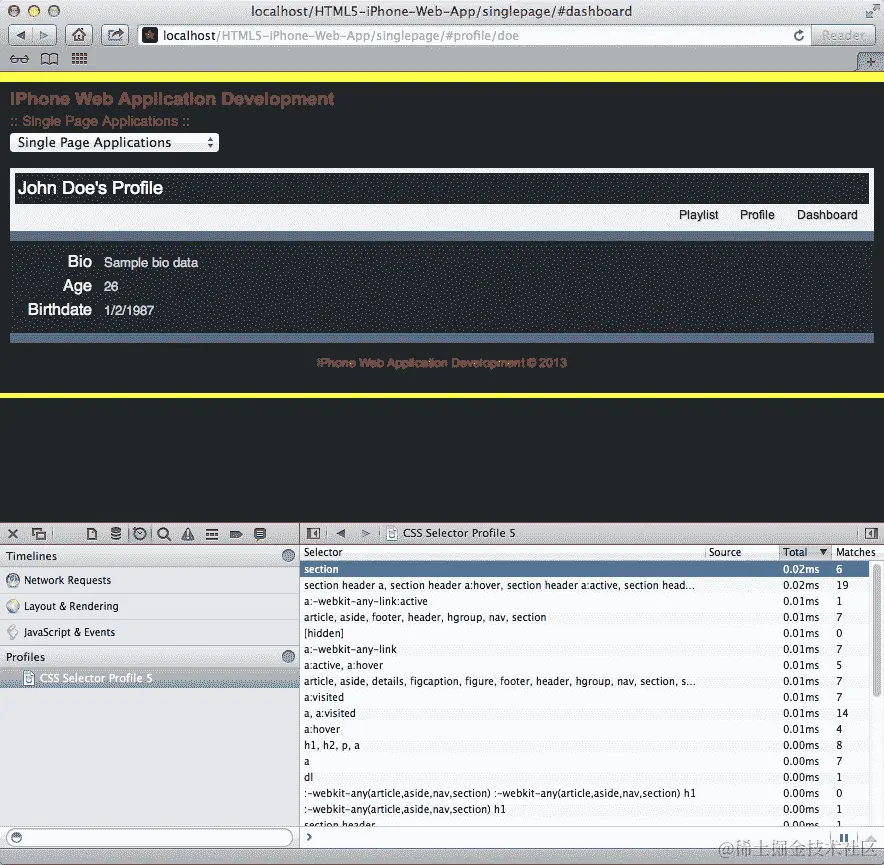Screen dimensions: 884x865
Task: Sort by the Matches column header
Action: coord(855,552)
